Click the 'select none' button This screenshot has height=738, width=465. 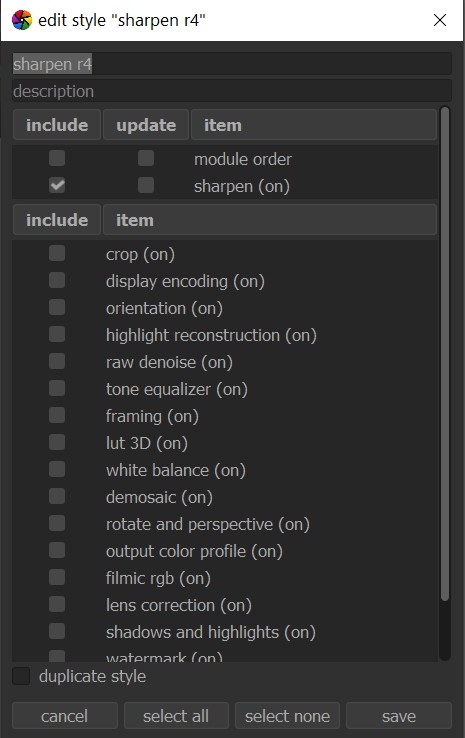tap(287, 716)
